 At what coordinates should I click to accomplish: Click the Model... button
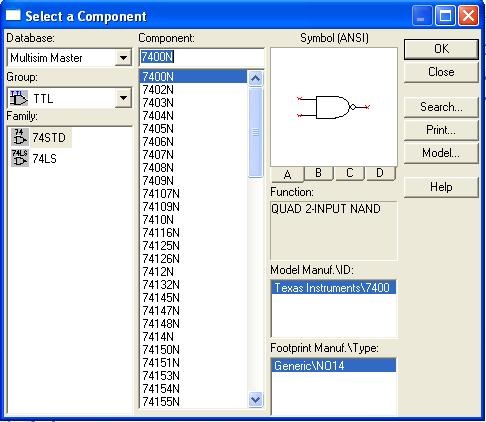tap(441, 153)
